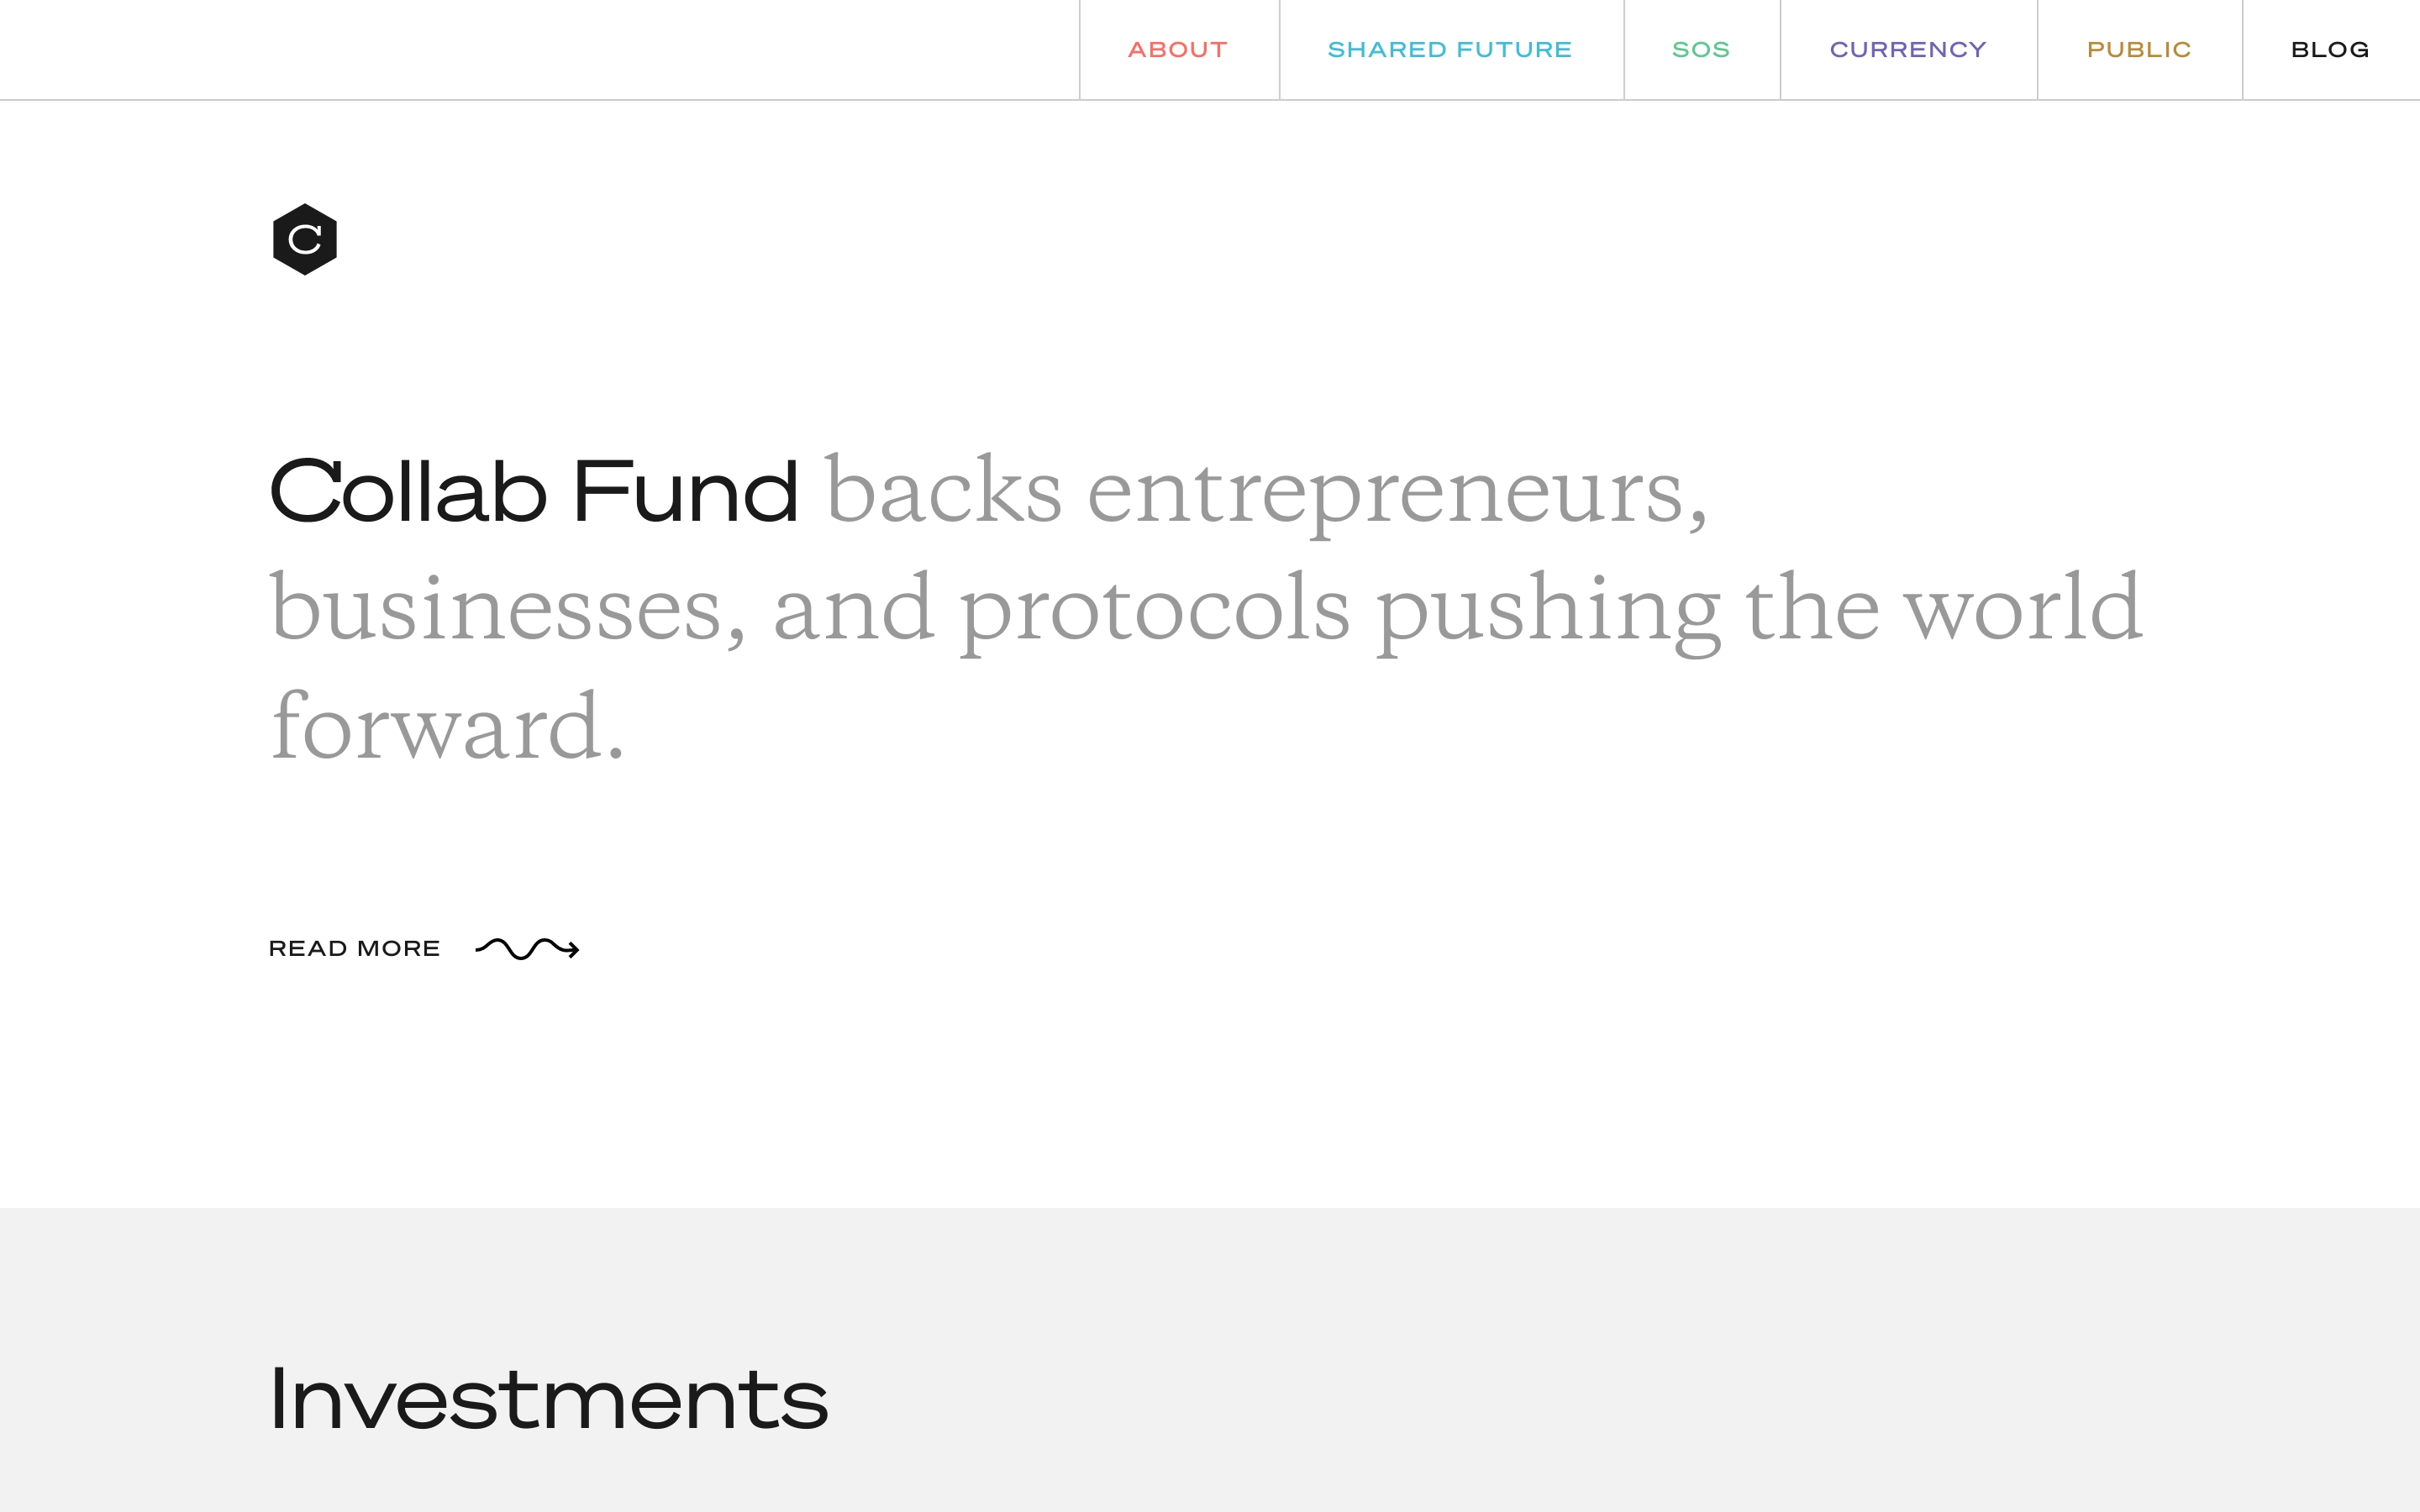Click the Investments section heading

click(x=548, y=1398)
